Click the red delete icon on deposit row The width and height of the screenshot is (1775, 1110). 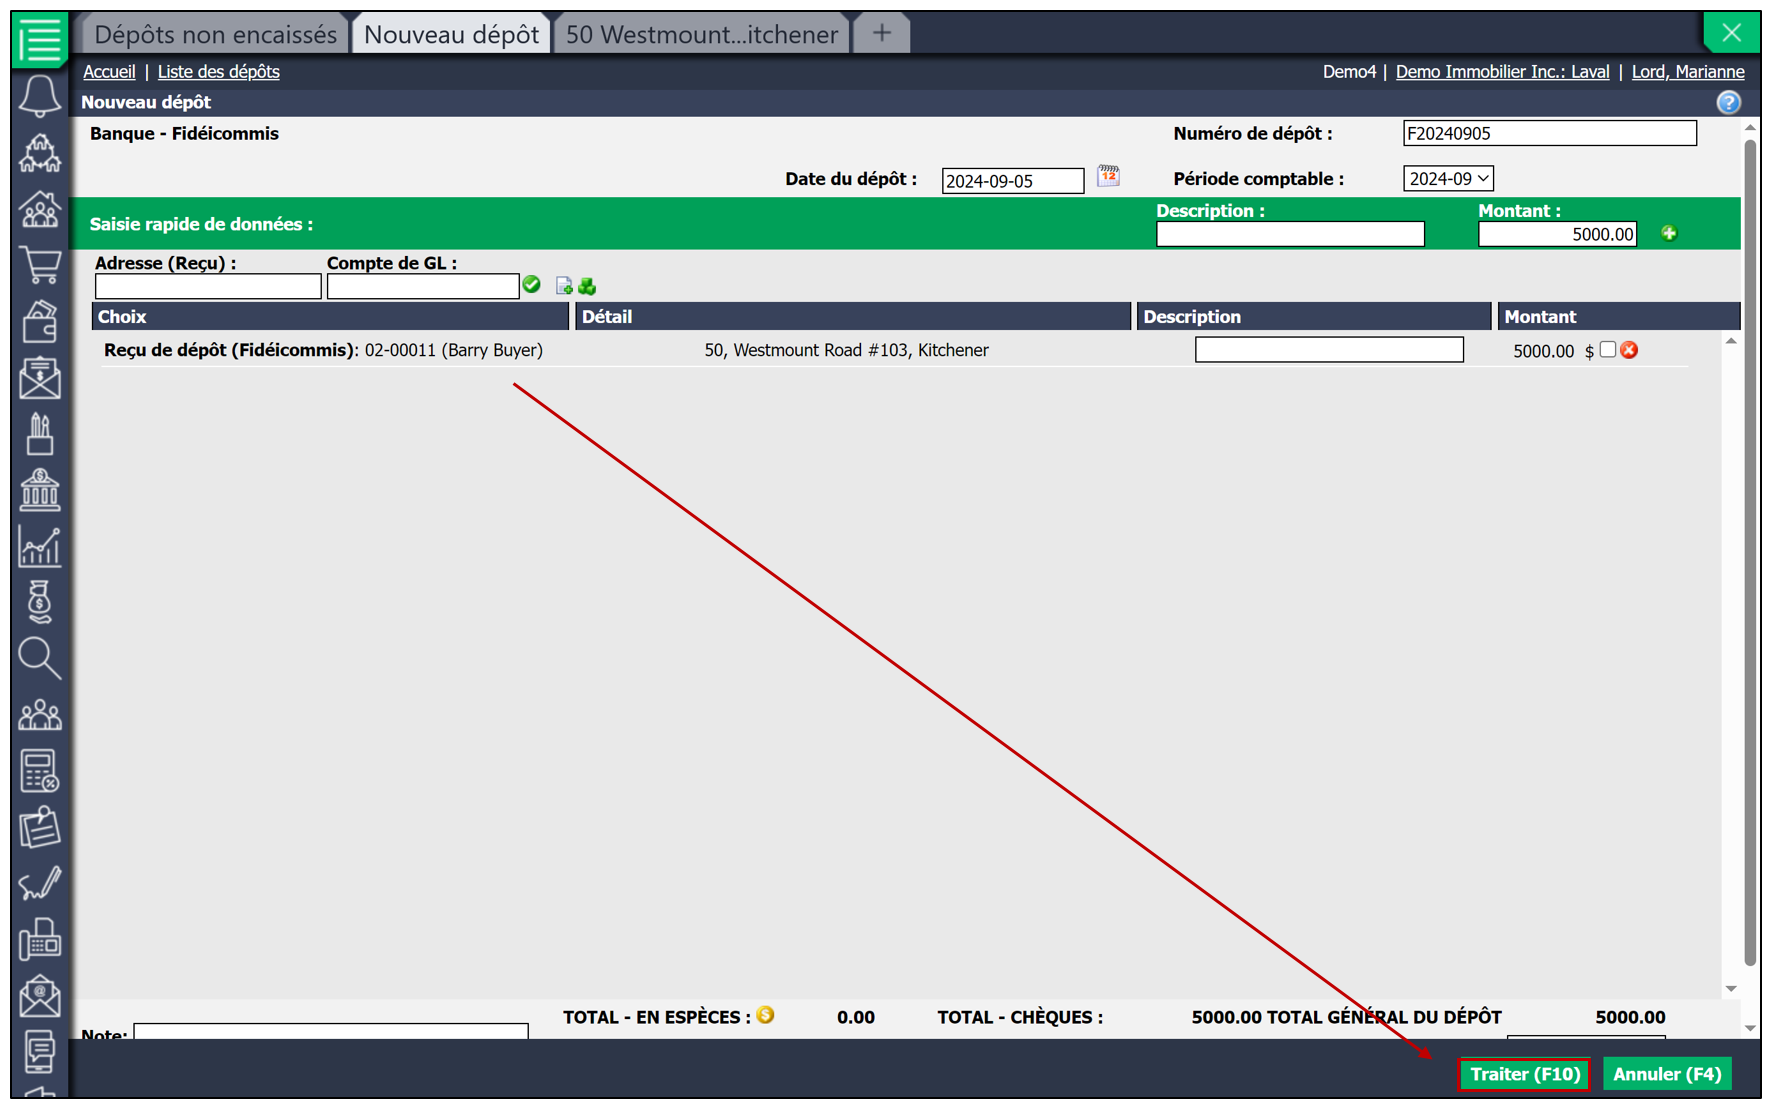click(1630, 350)
